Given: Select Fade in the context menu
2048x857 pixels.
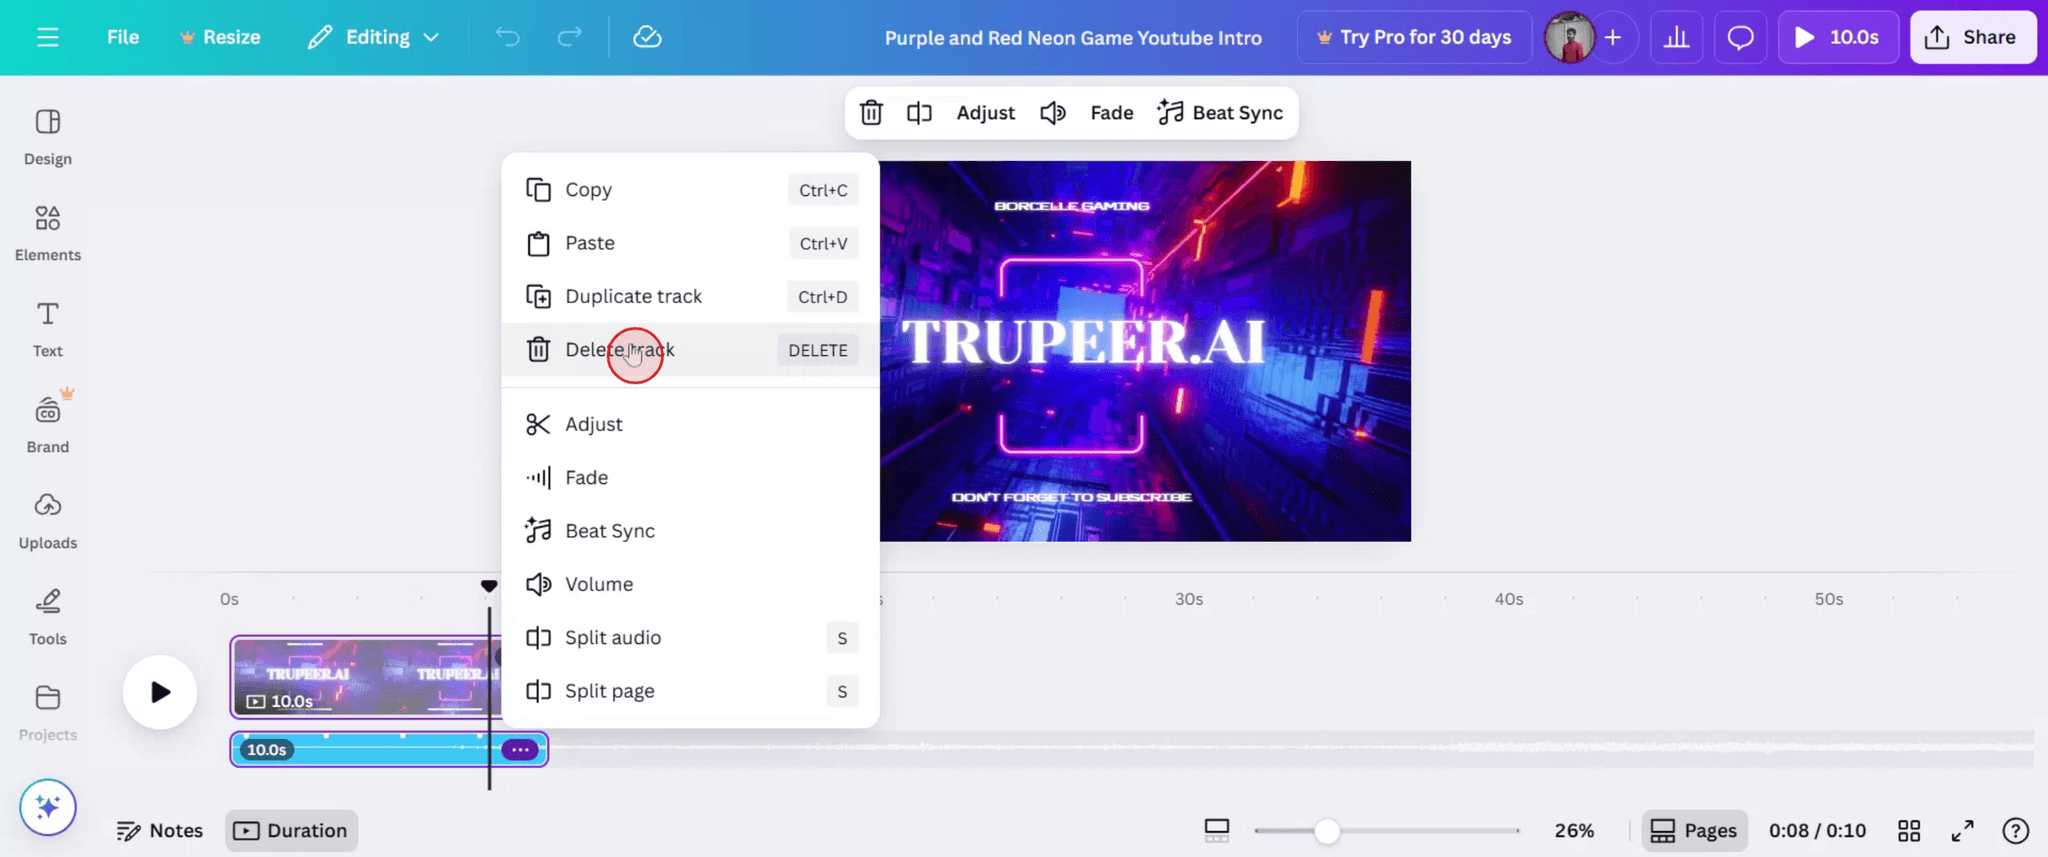Looking at the screenshot, I should click(690, 477).
